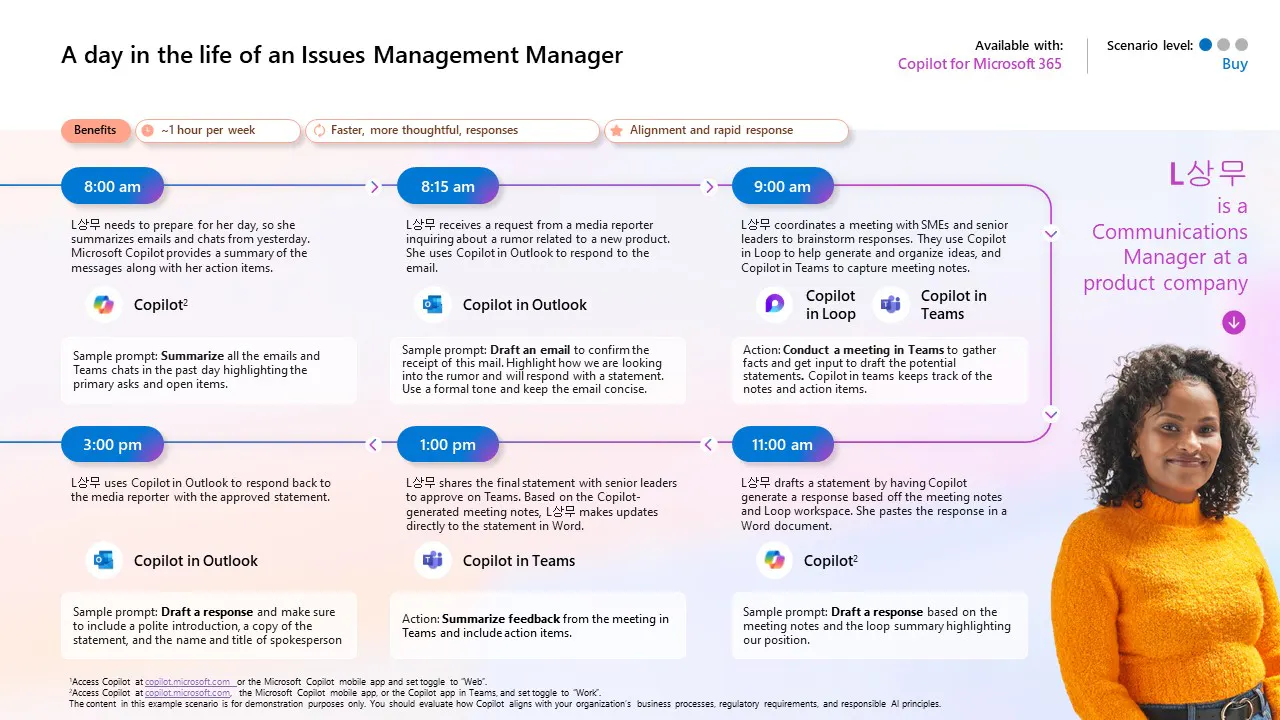Click the 'Copilot in Outlook' label under 8:15 am

pyautogui.click(x=525, y=305)
